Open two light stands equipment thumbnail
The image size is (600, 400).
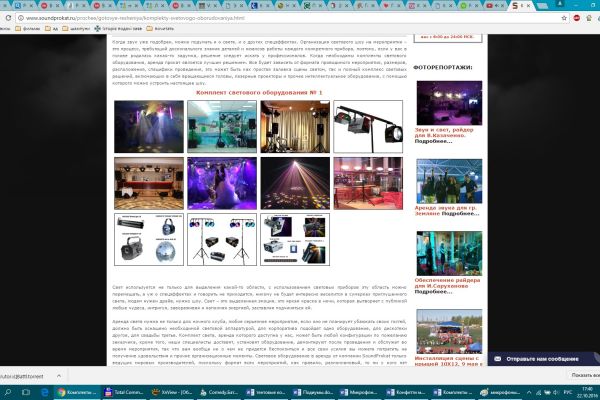[x=222, y=240]
